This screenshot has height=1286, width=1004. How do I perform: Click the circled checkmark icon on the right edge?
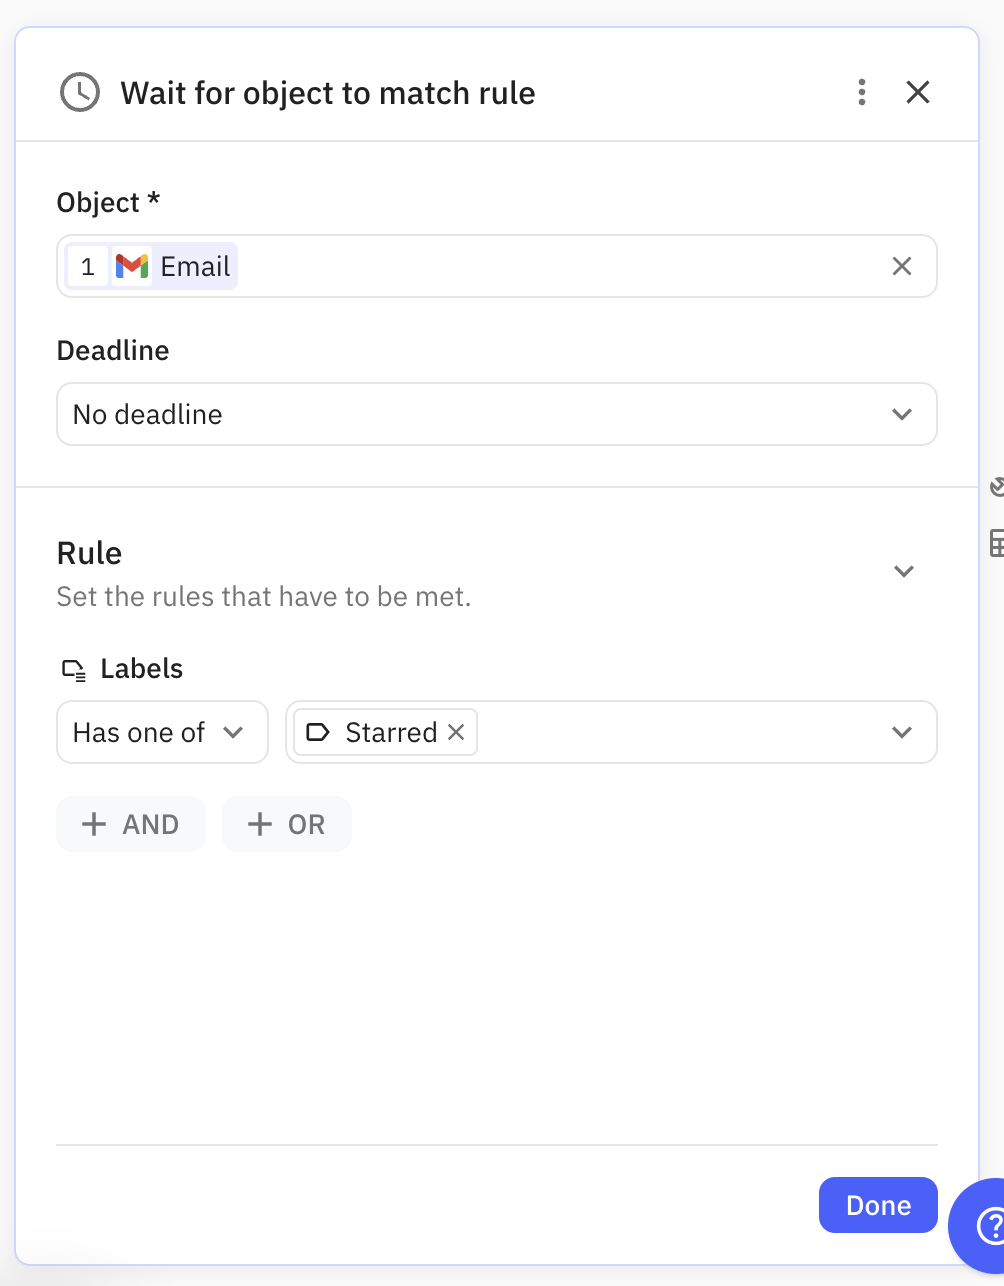tap(996, 487)
